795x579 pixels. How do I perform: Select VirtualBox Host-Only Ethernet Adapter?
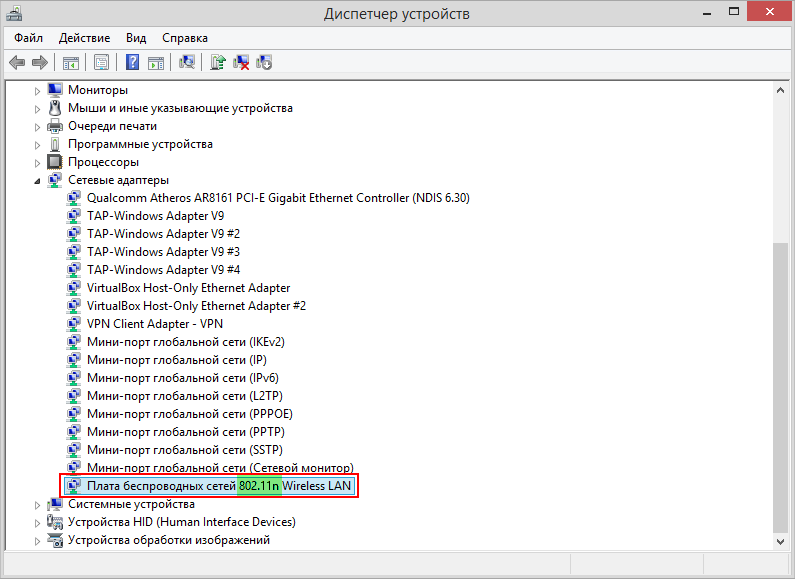click(188, 287)
